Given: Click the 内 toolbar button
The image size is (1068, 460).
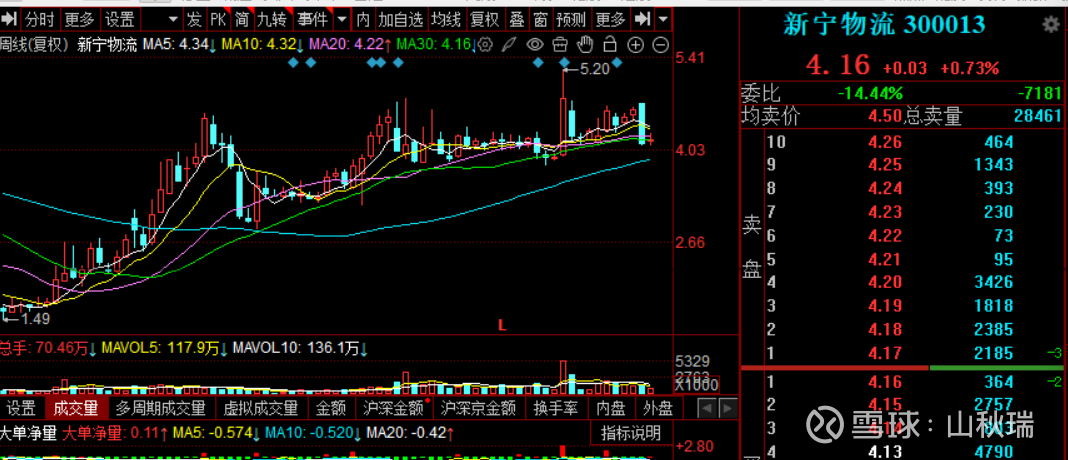Looking at the screenshot, I should pyautogui.click(x=364, y=18).
